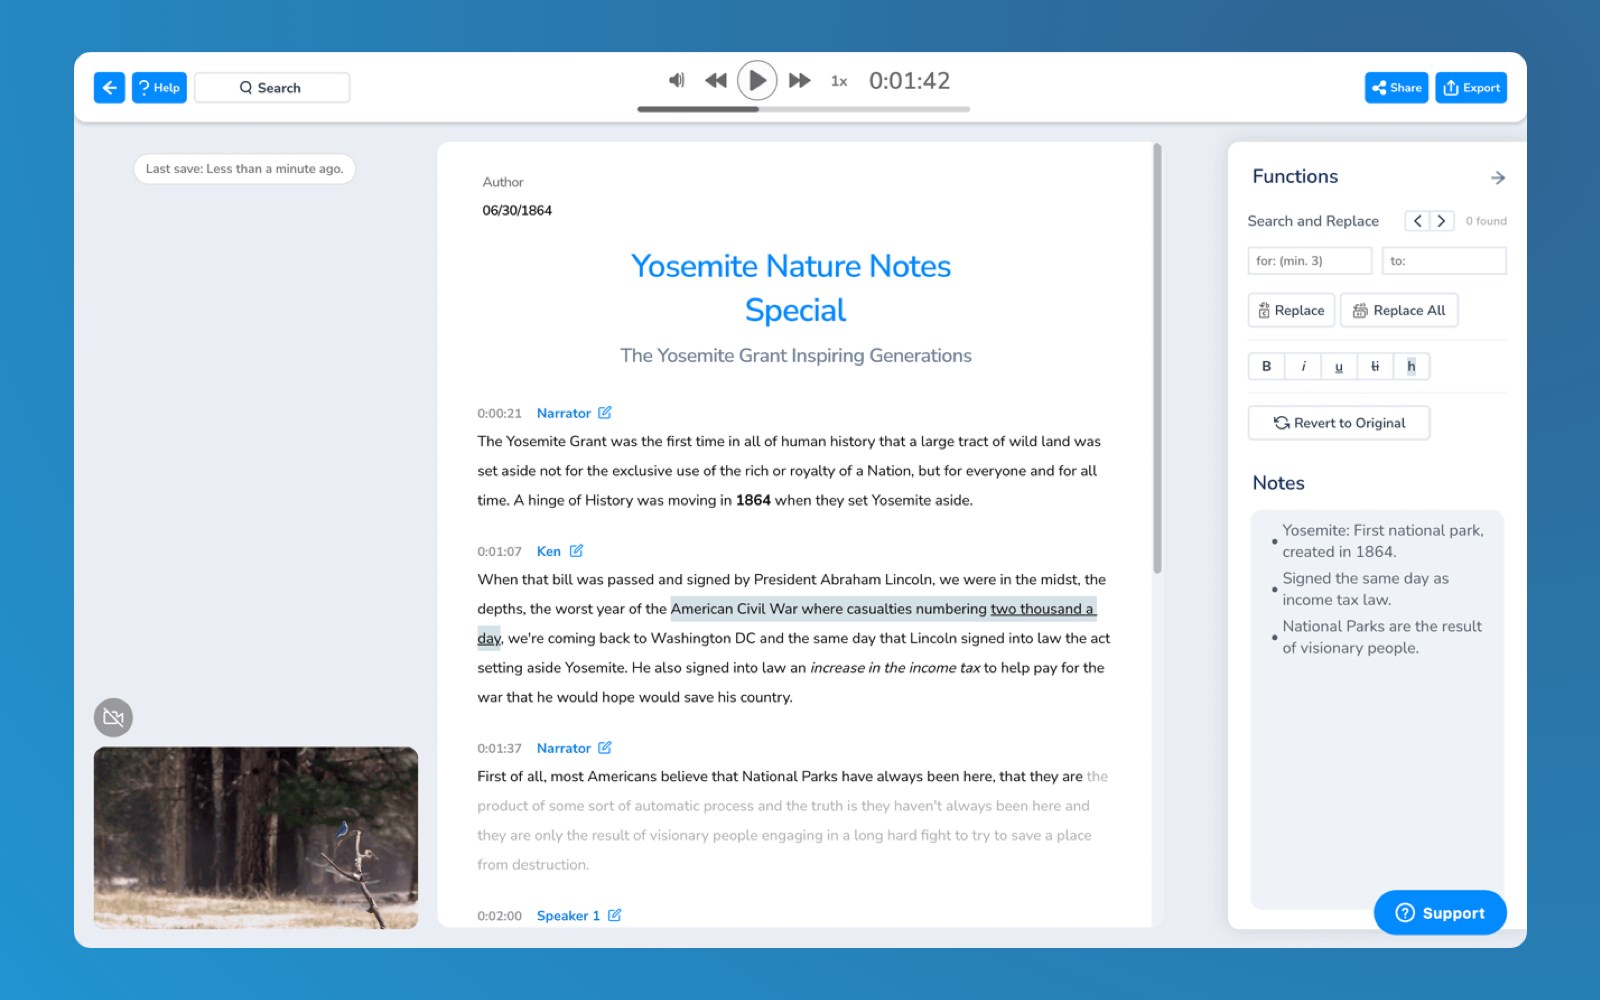Edit speaker at 0:00:21 Narrator
The height and width of the screenshot is (1000, 1600).
[x=605, y=412]
